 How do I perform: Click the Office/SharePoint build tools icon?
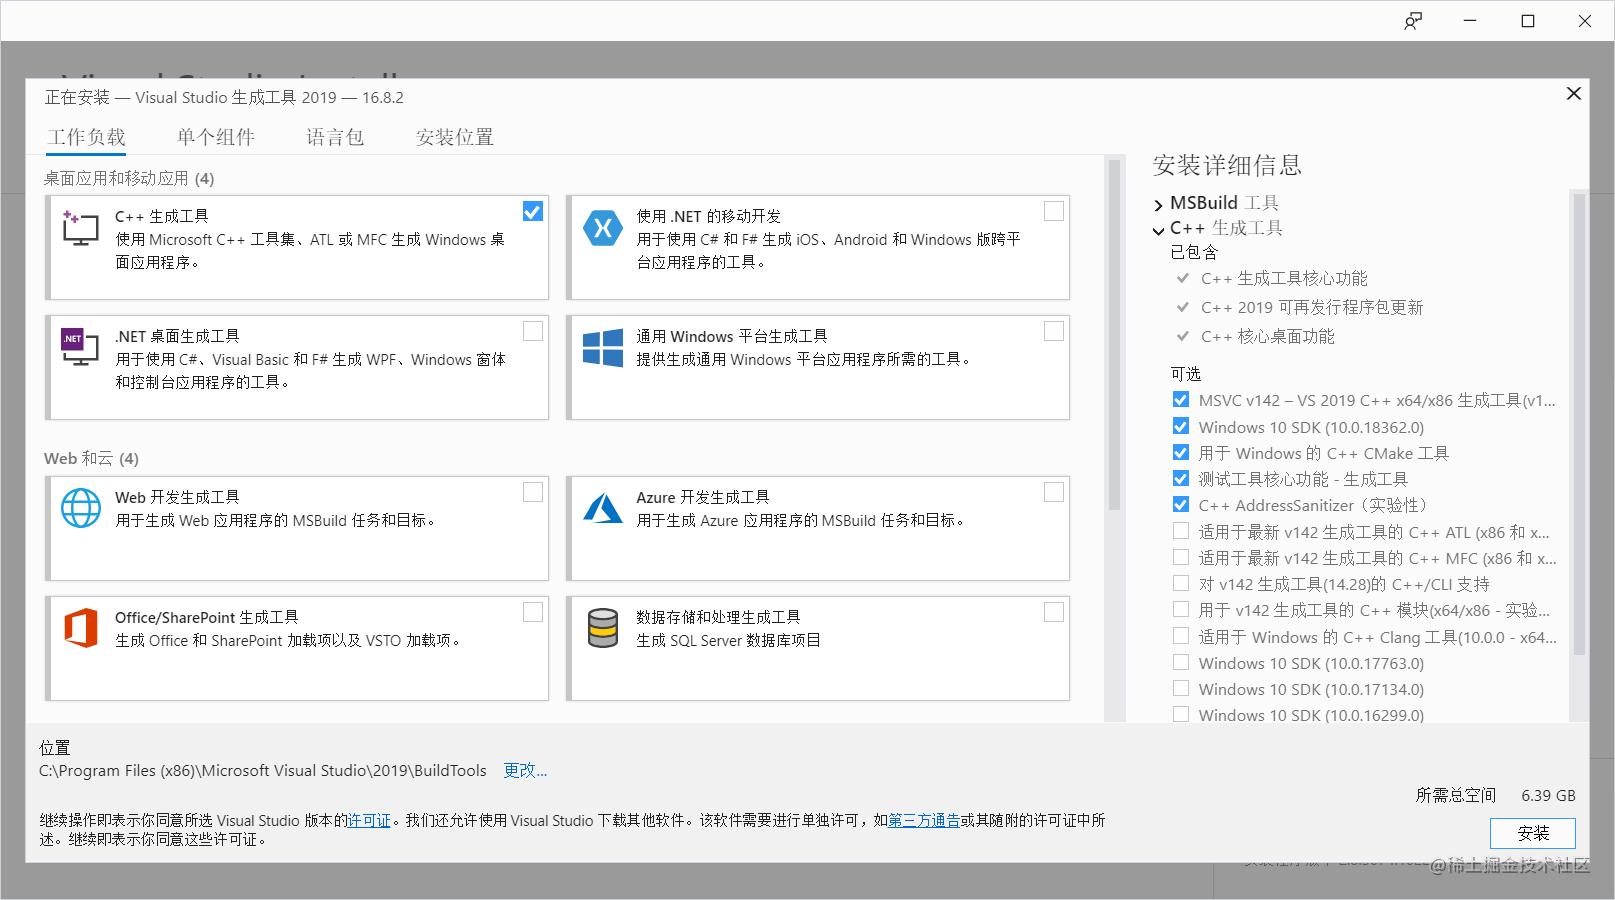point(81,628)
